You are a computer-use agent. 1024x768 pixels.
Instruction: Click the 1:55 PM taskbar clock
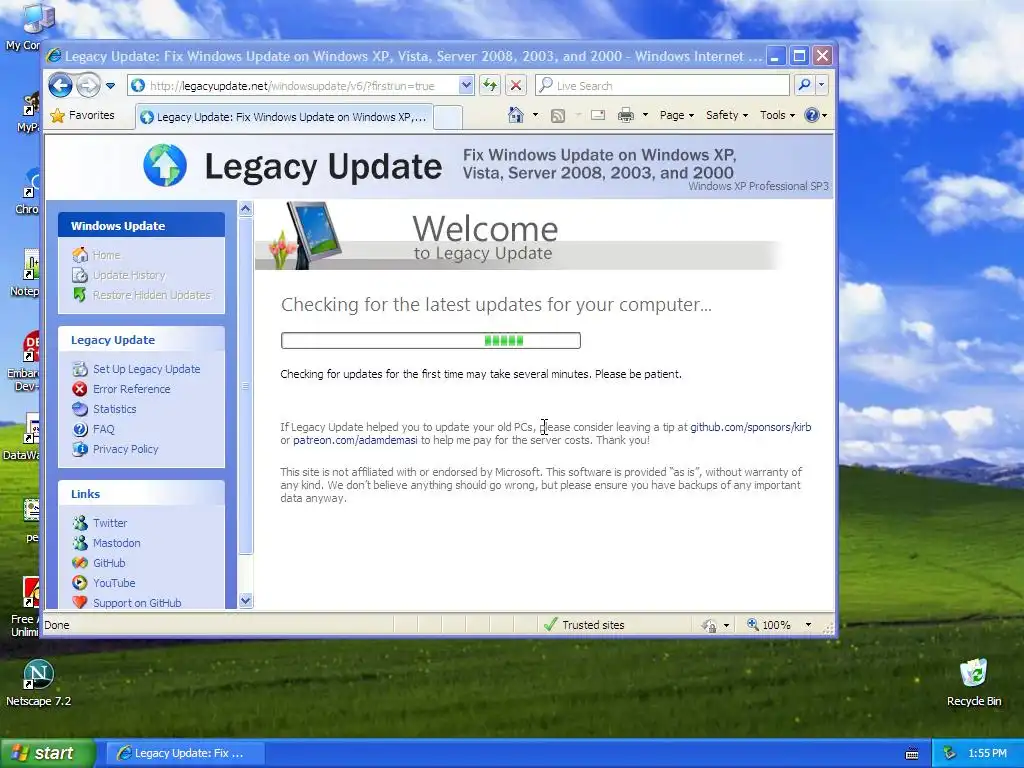(987, 753)
